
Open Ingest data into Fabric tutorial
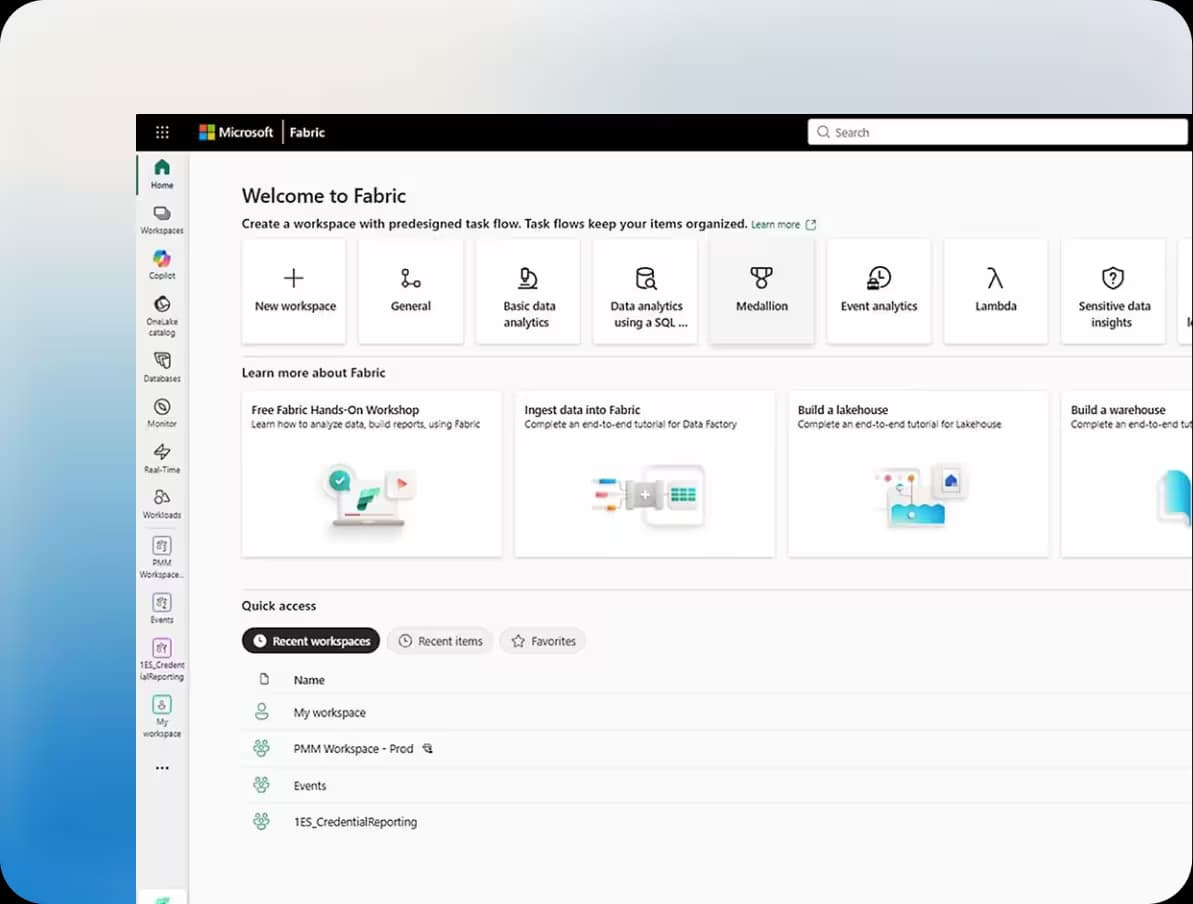click(x=644, y=474)
